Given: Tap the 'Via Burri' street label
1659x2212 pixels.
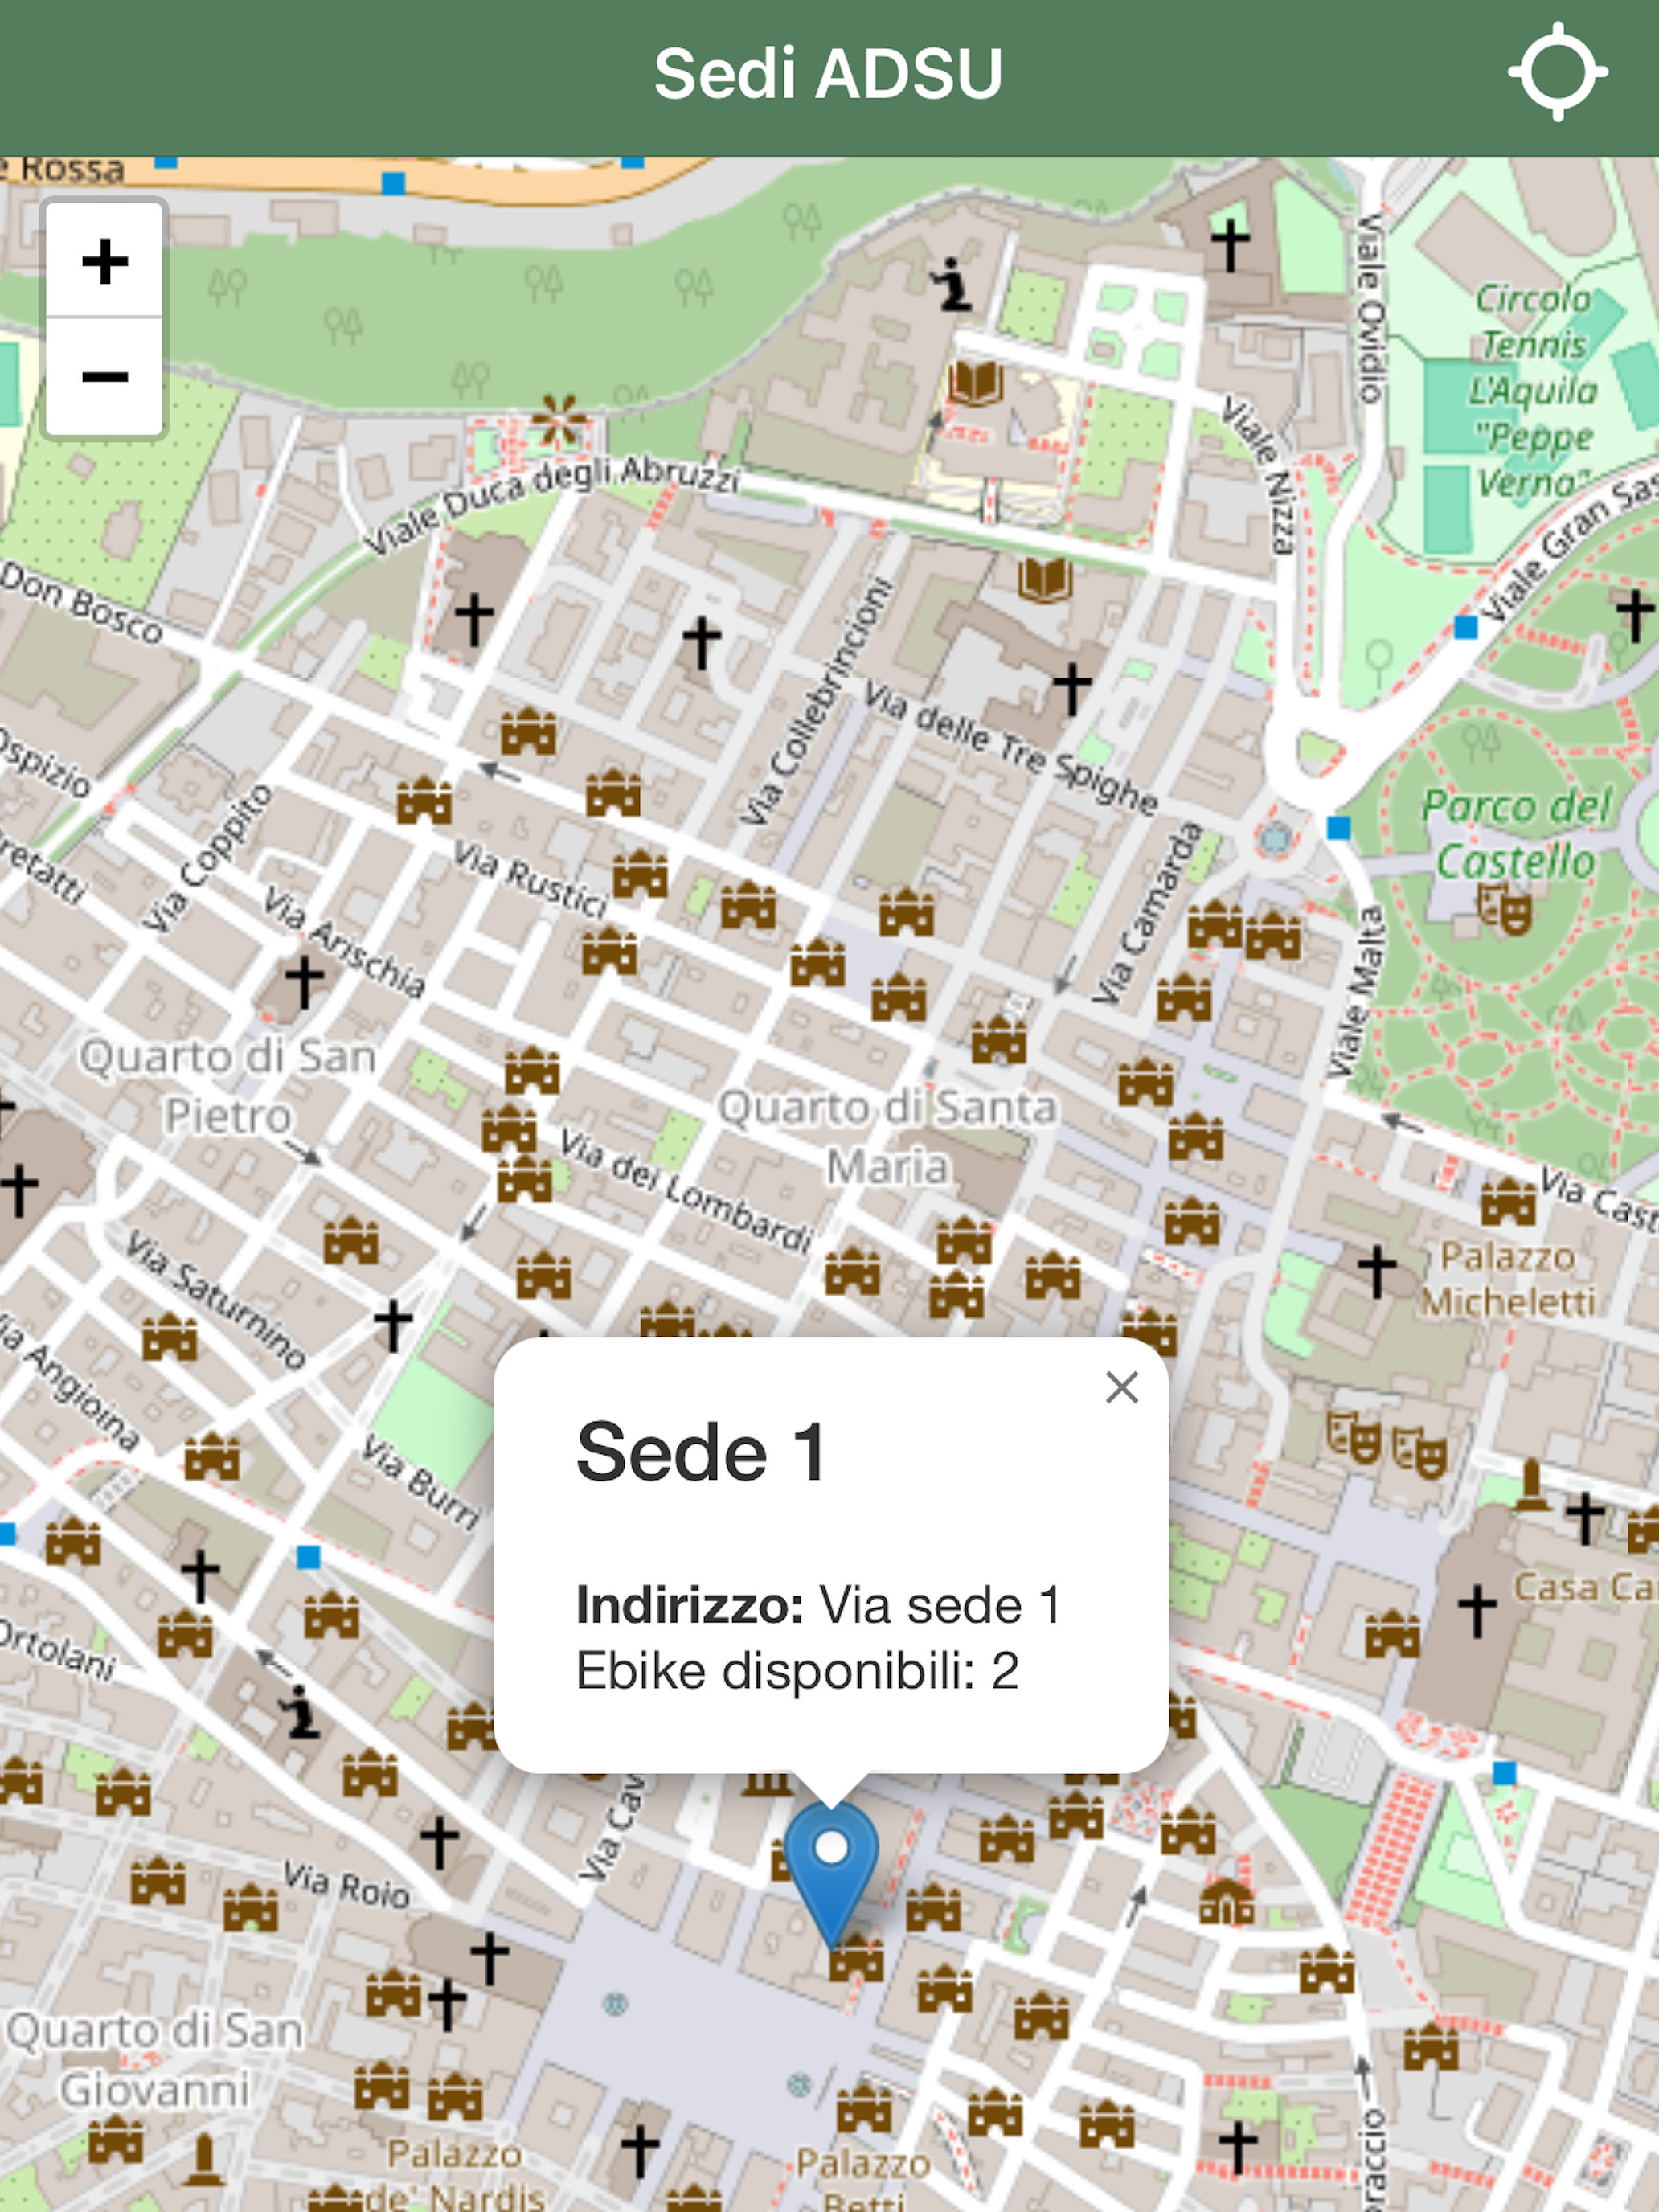Looking at the screenshot, I should coord(420,1482).
